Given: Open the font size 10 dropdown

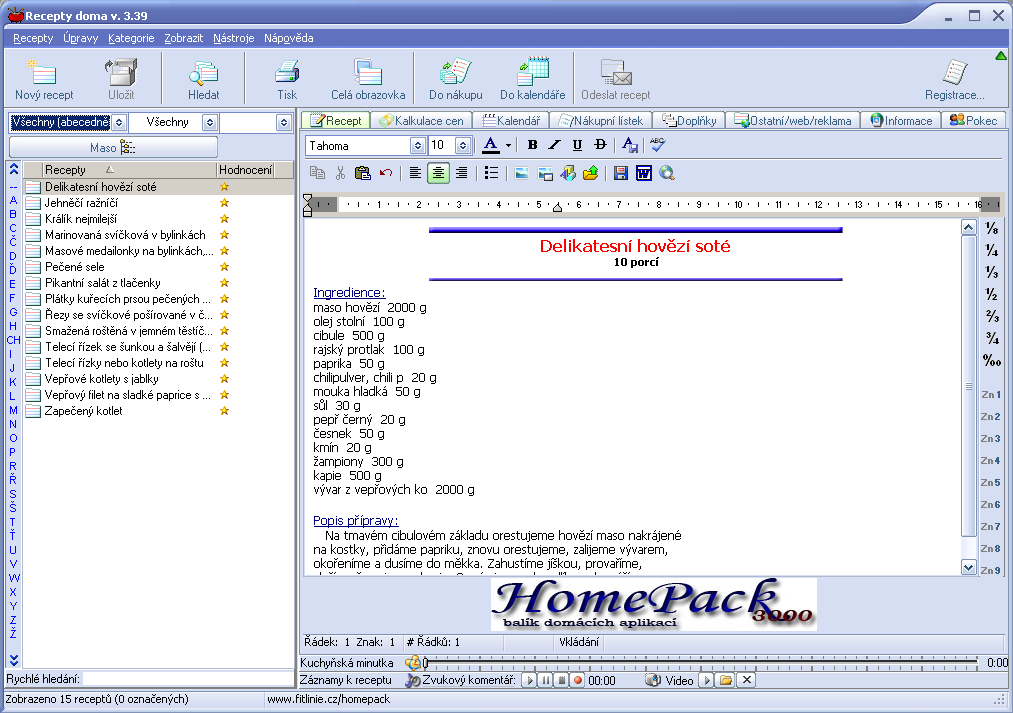Looking at the screenshot, I should pyautogui.click(x=462, y=145).
